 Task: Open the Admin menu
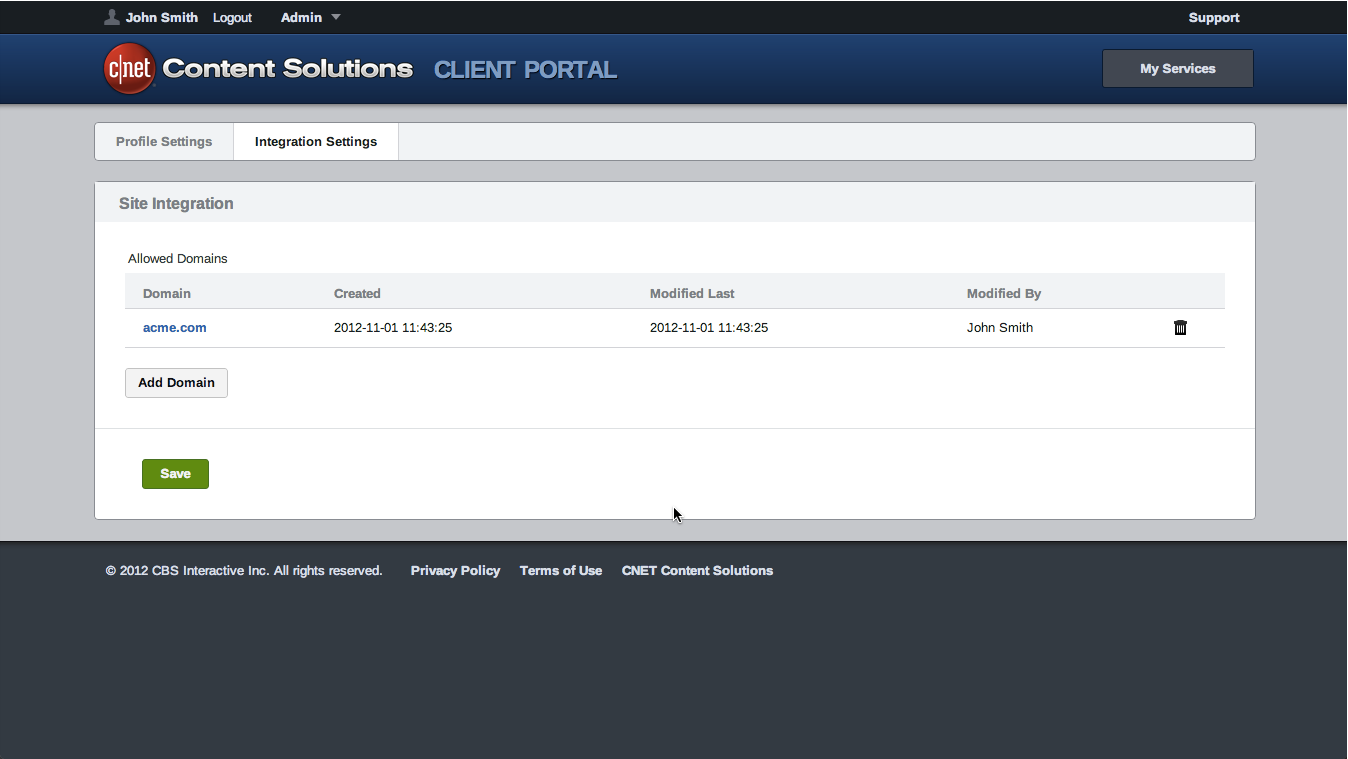pos(301,17)
